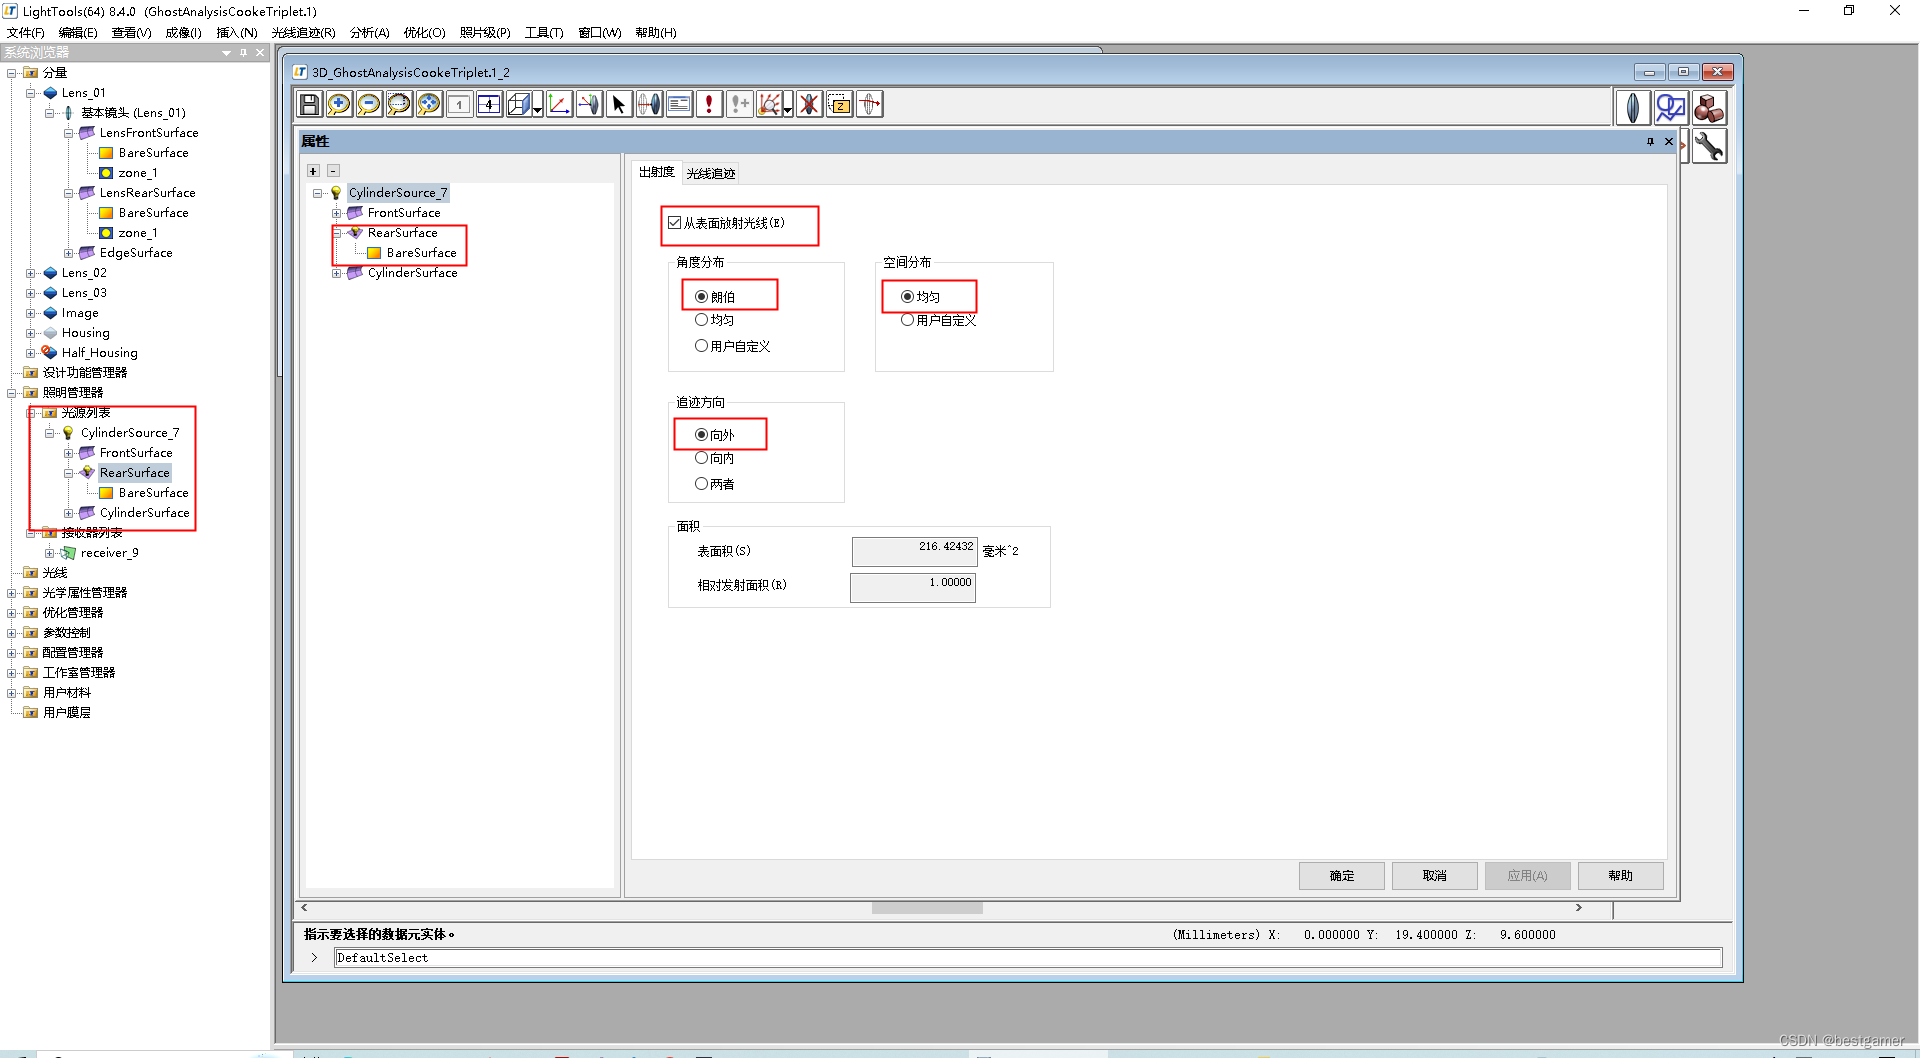Choose 向内 as the trace direction
Image resolution: width=1920 pixels, height=1058 pixels.
(x=702, y=458)
